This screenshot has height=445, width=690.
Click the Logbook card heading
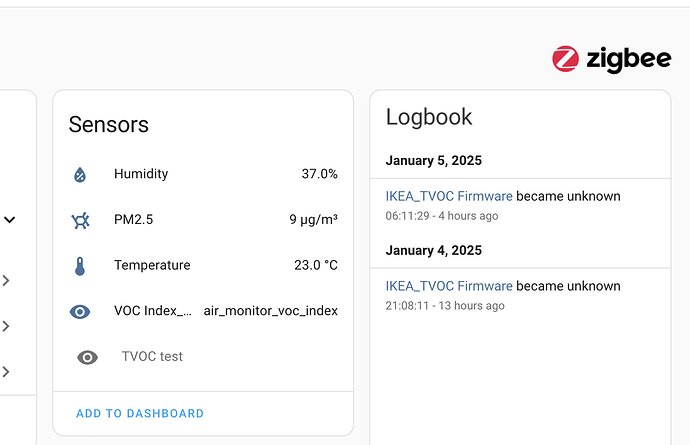pos(429,117)
